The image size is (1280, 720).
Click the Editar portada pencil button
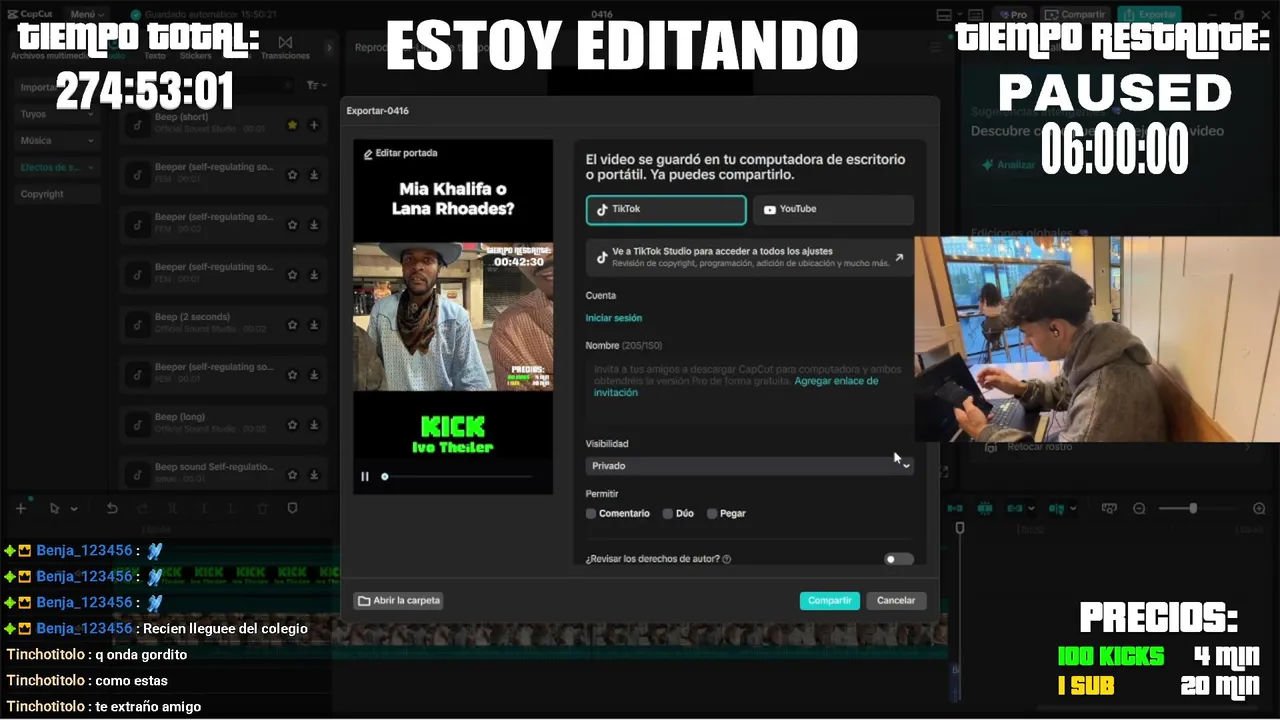pyautogui.click(x=400, y=153)
